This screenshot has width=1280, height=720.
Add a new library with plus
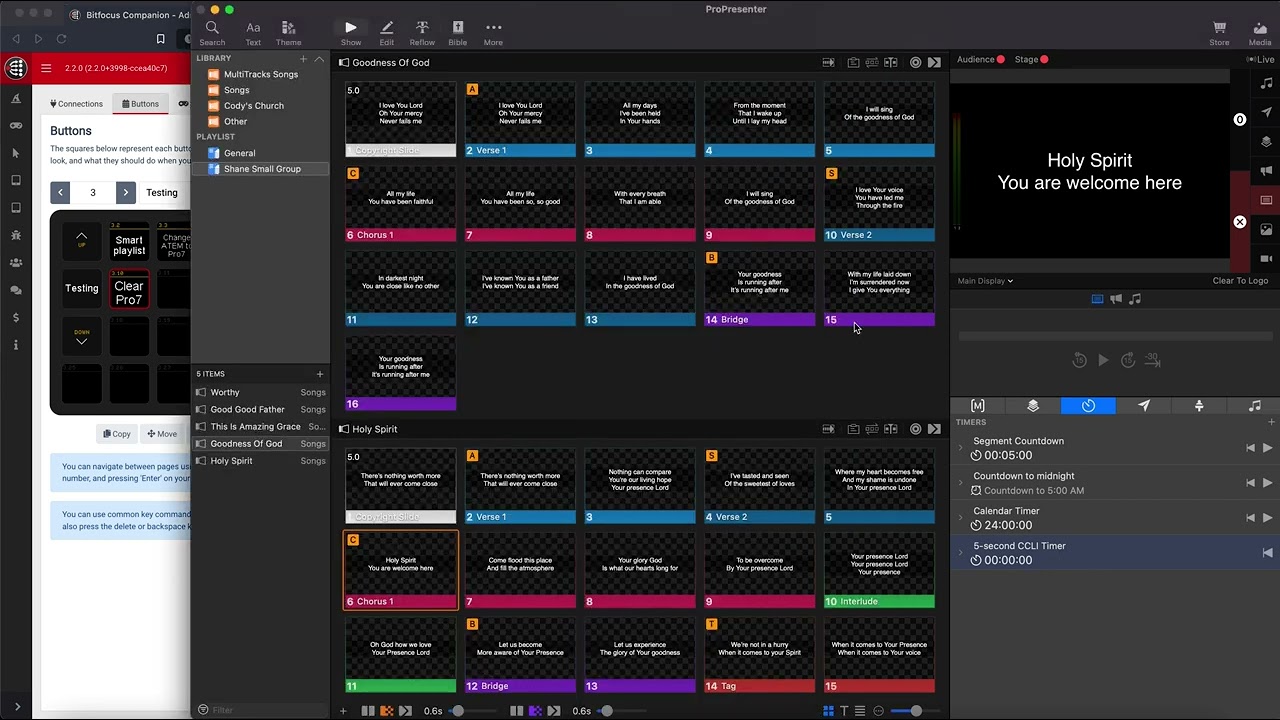click(303, 59)
